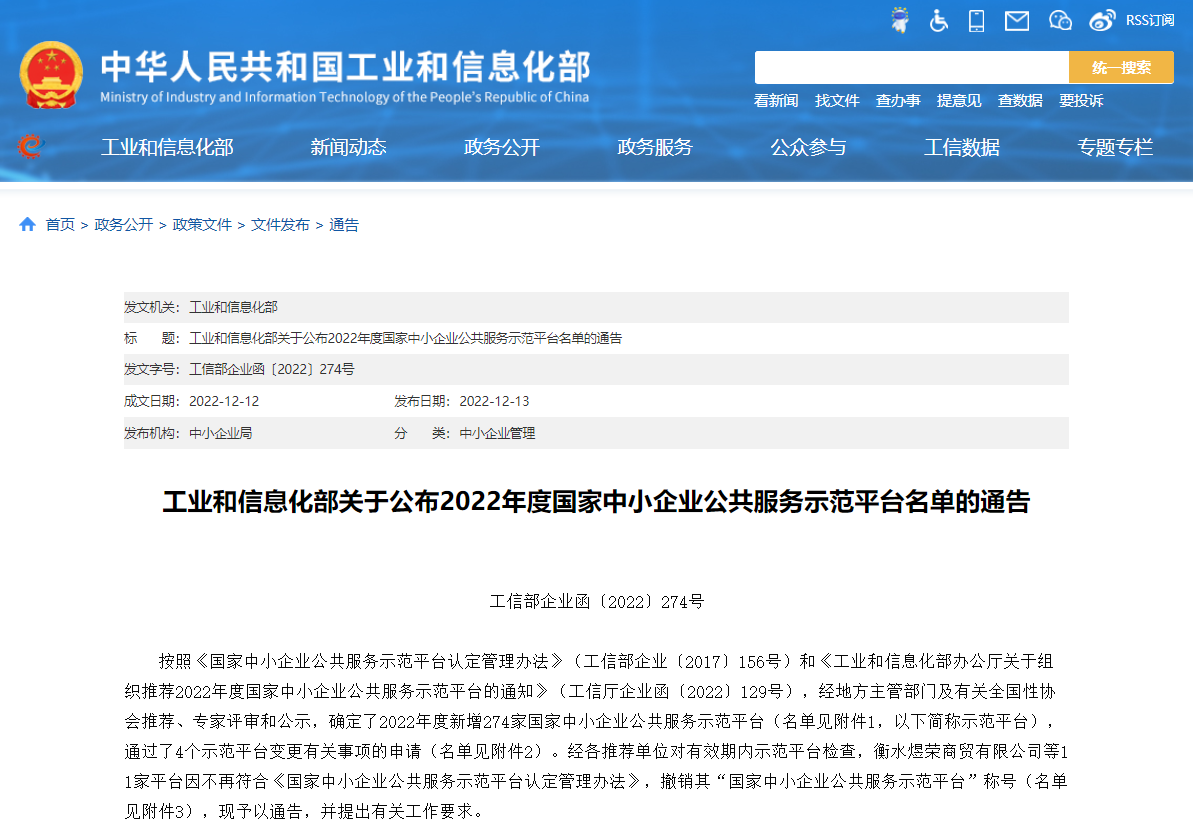Click the accessibility wheelchair icon
Viewport: 1193px width, 833px height.
click(x=938, y=19)
